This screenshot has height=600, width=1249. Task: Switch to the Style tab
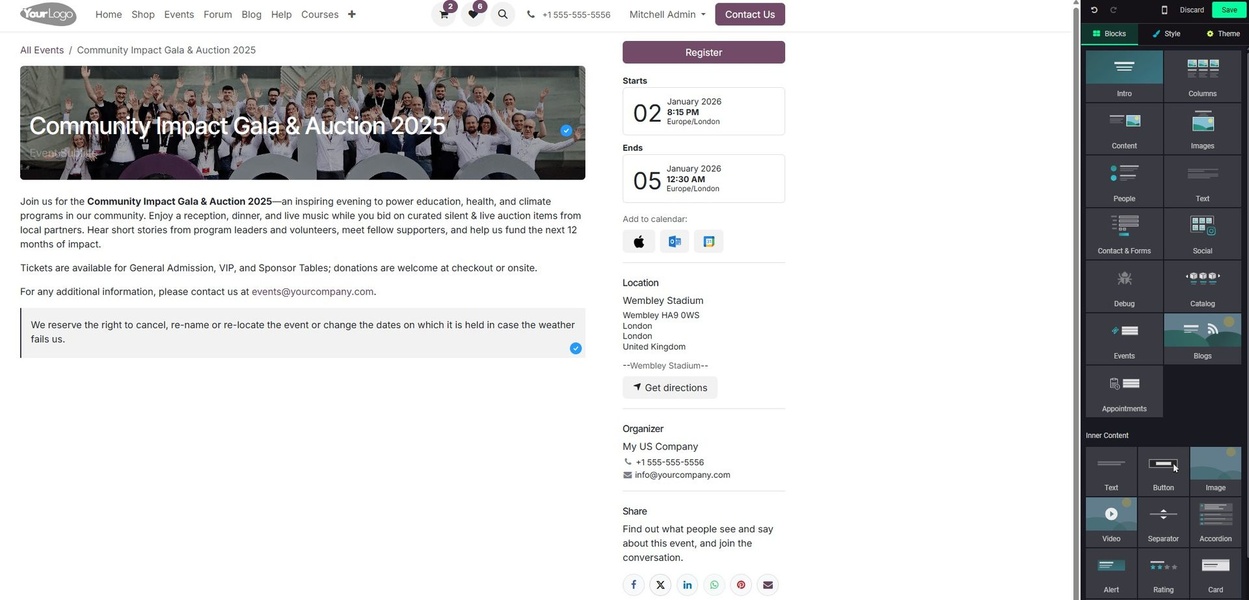click(x=1166, y=34)
